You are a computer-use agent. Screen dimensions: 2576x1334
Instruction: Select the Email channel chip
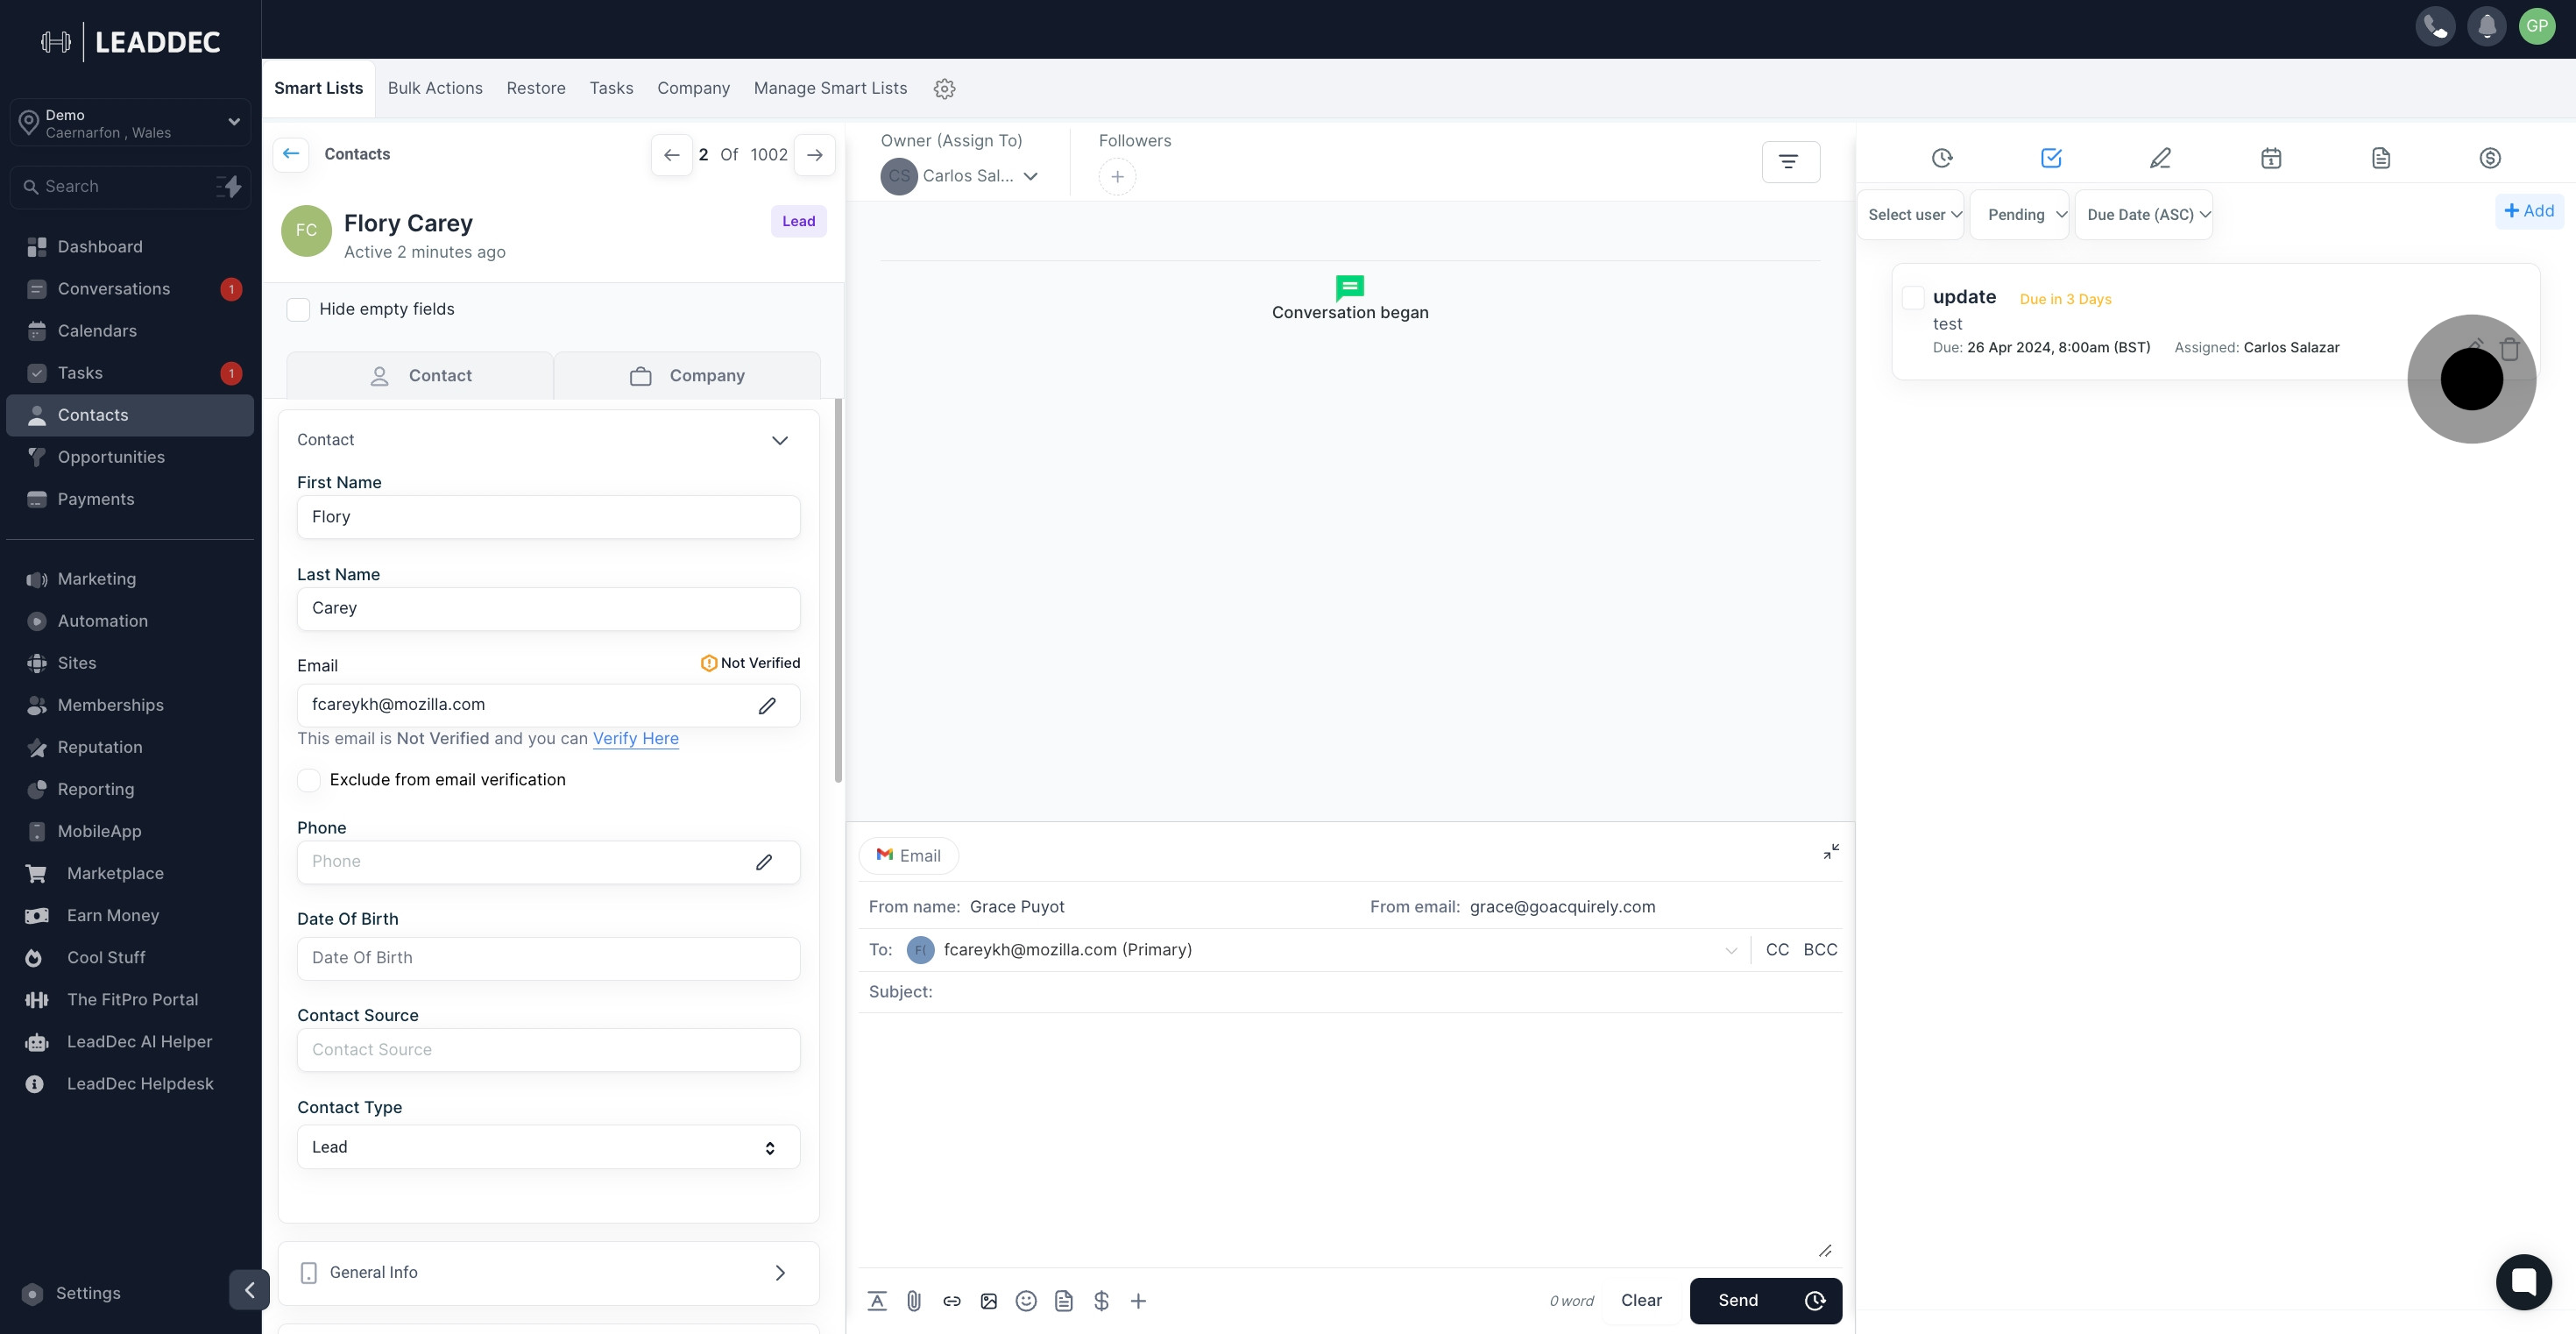908,856
